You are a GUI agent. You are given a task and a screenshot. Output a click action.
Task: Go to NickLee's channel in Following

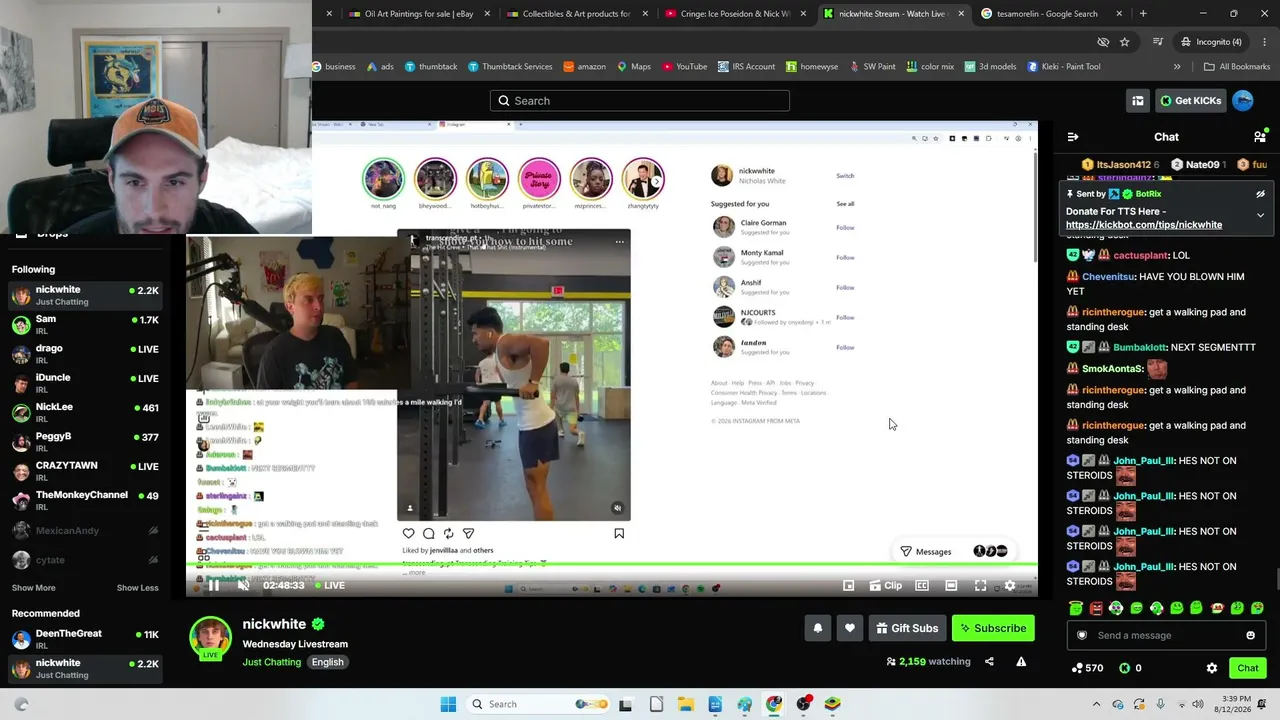pyautogui.click(x=85, y=413)
